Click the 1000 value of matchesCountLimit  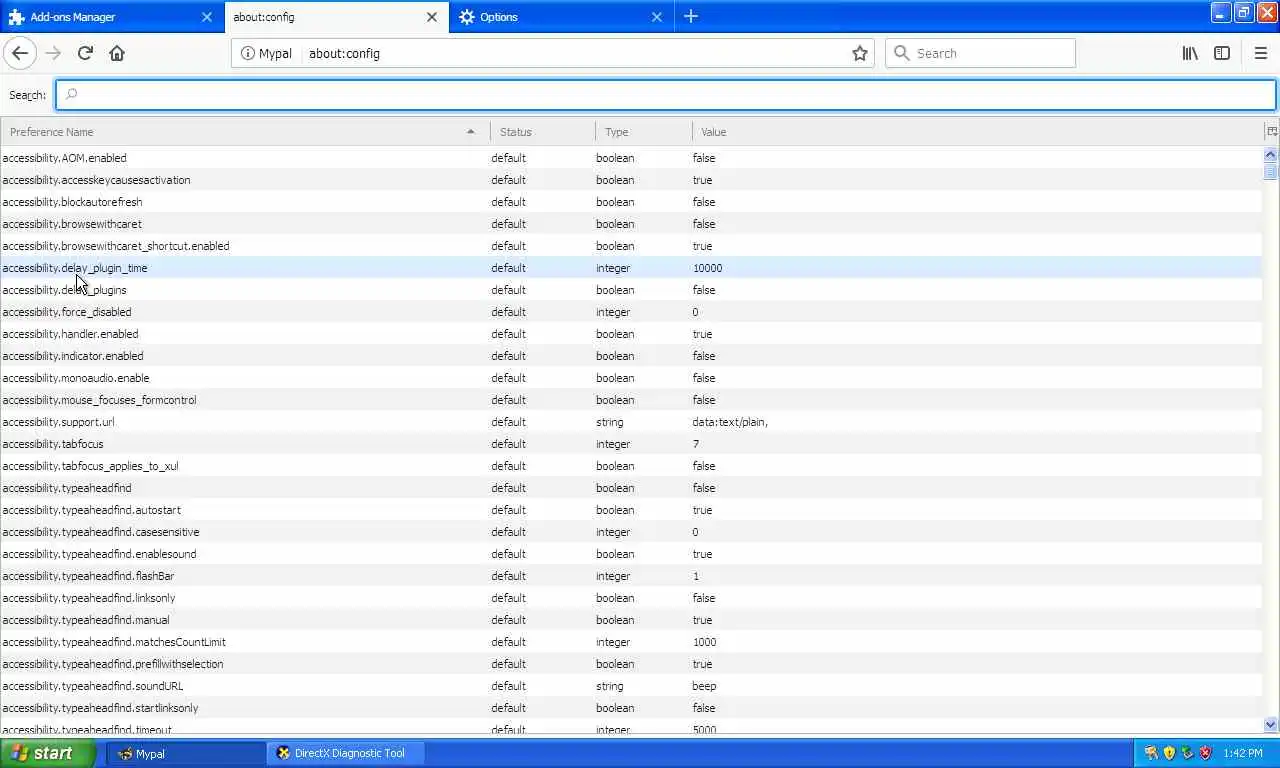[704, 642]
